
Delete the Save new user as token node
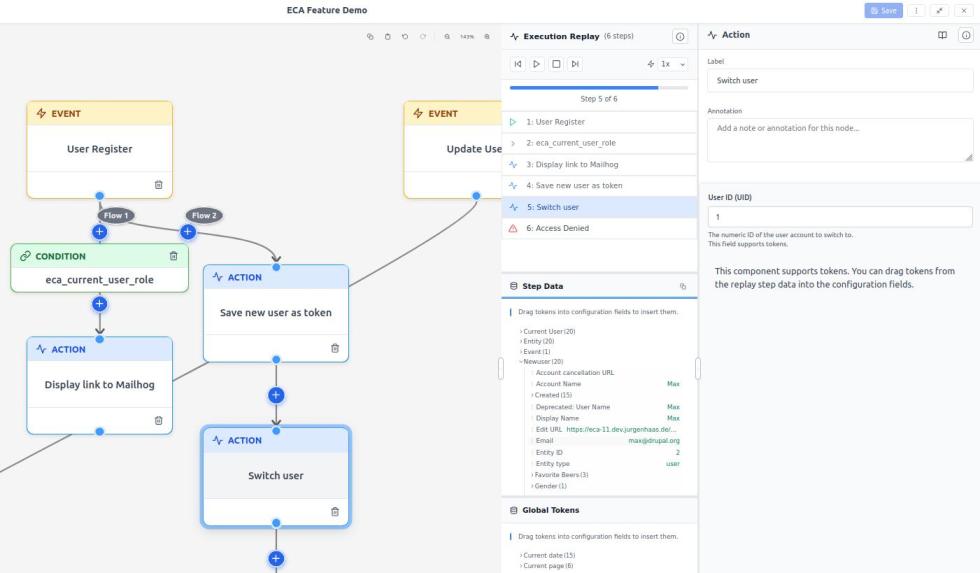(335, 348)
